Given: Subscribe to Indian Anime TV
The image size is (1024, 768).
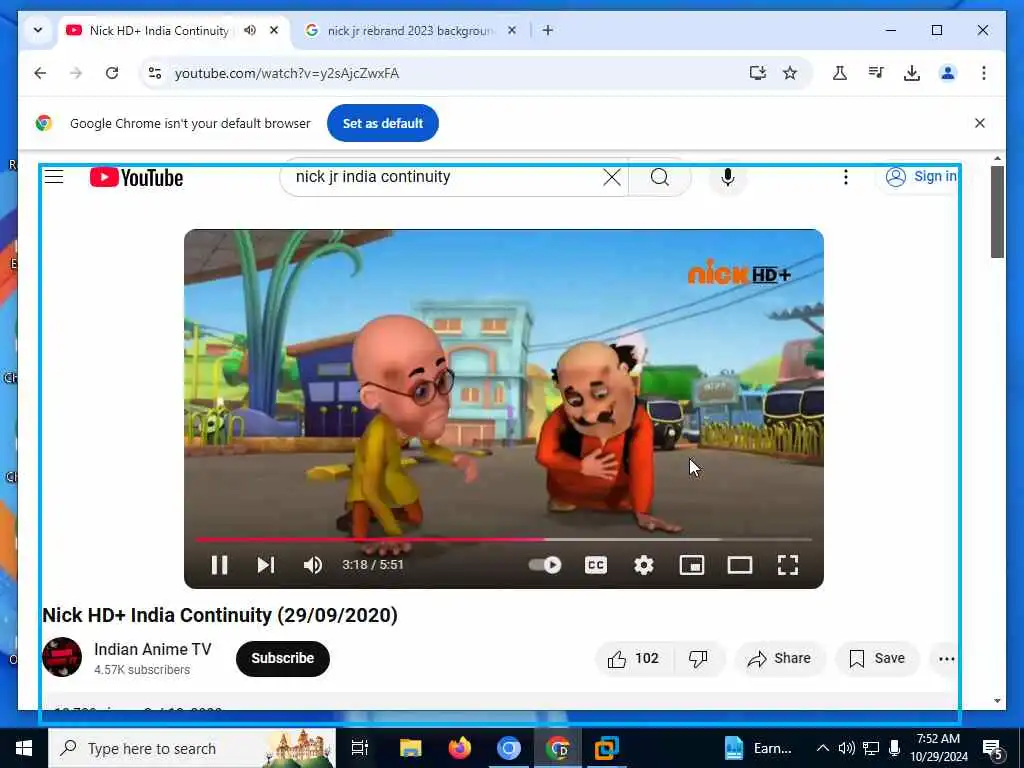Looking at the screenshot, I should coord(283,658).
